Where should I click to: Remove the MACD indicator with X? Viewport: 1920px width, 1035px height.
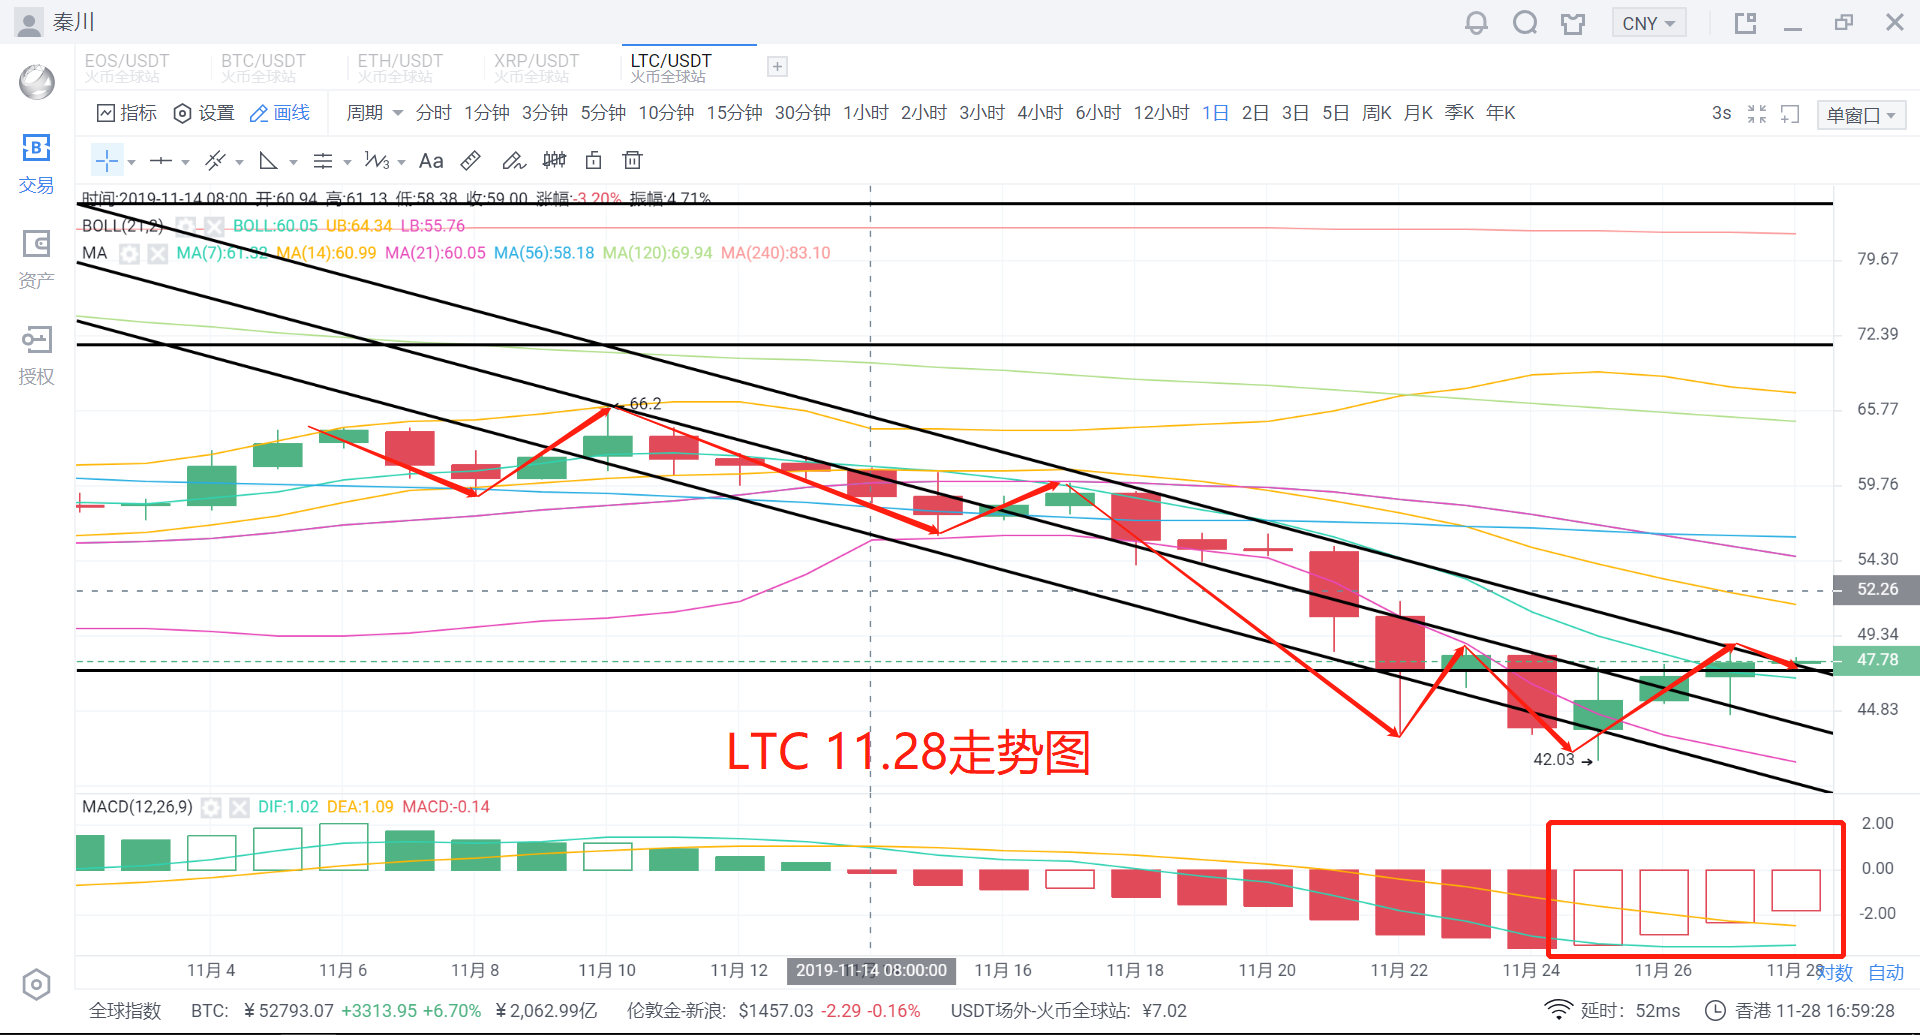pos(239,807)
